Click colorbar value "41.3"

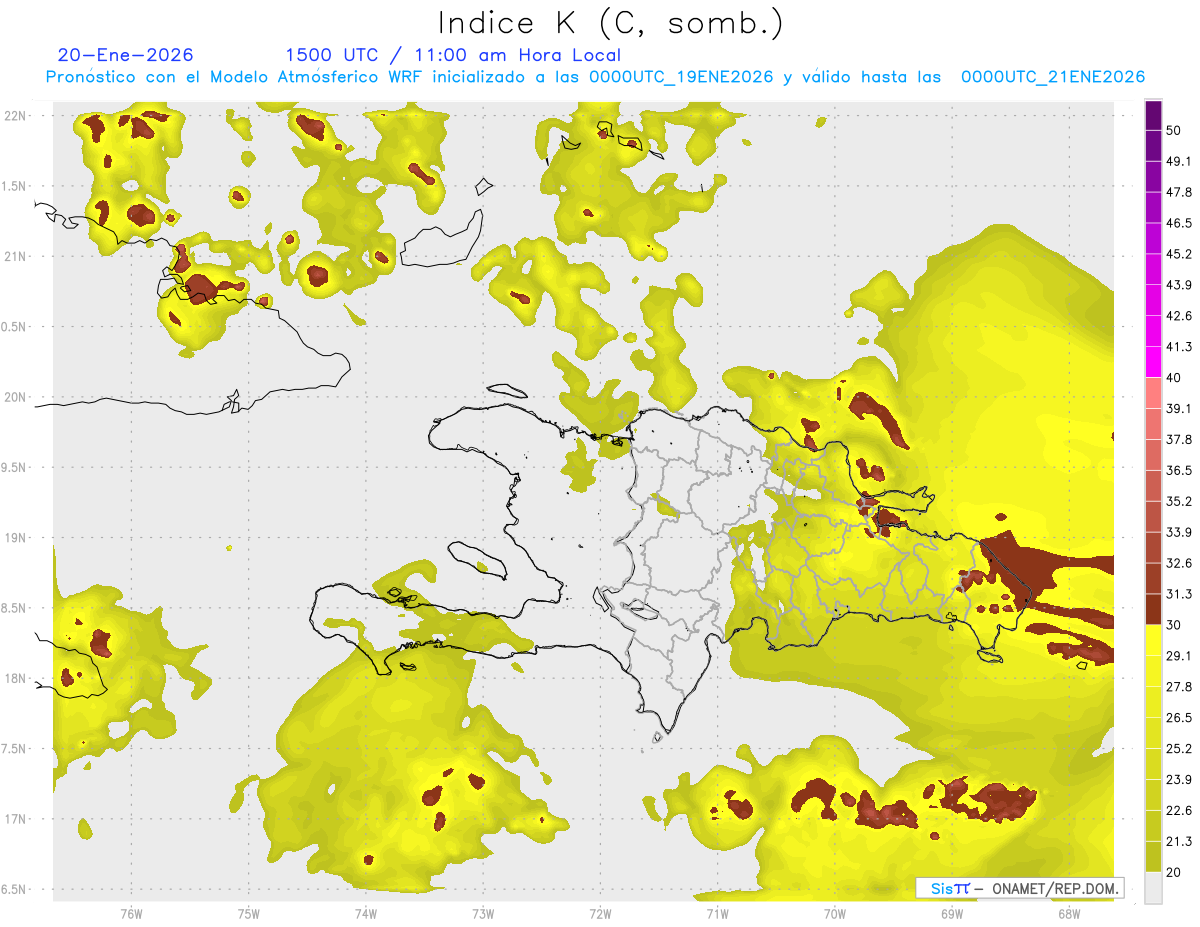coord(1179,347)
